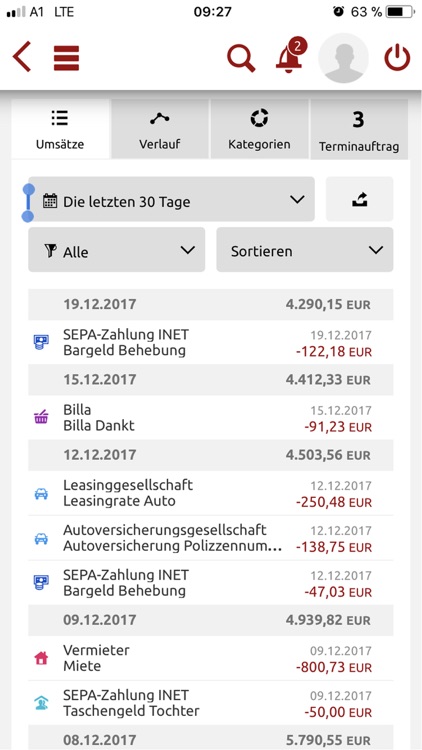Tap the funnel filter icon

pyautogui.click(x=50, y=251)
